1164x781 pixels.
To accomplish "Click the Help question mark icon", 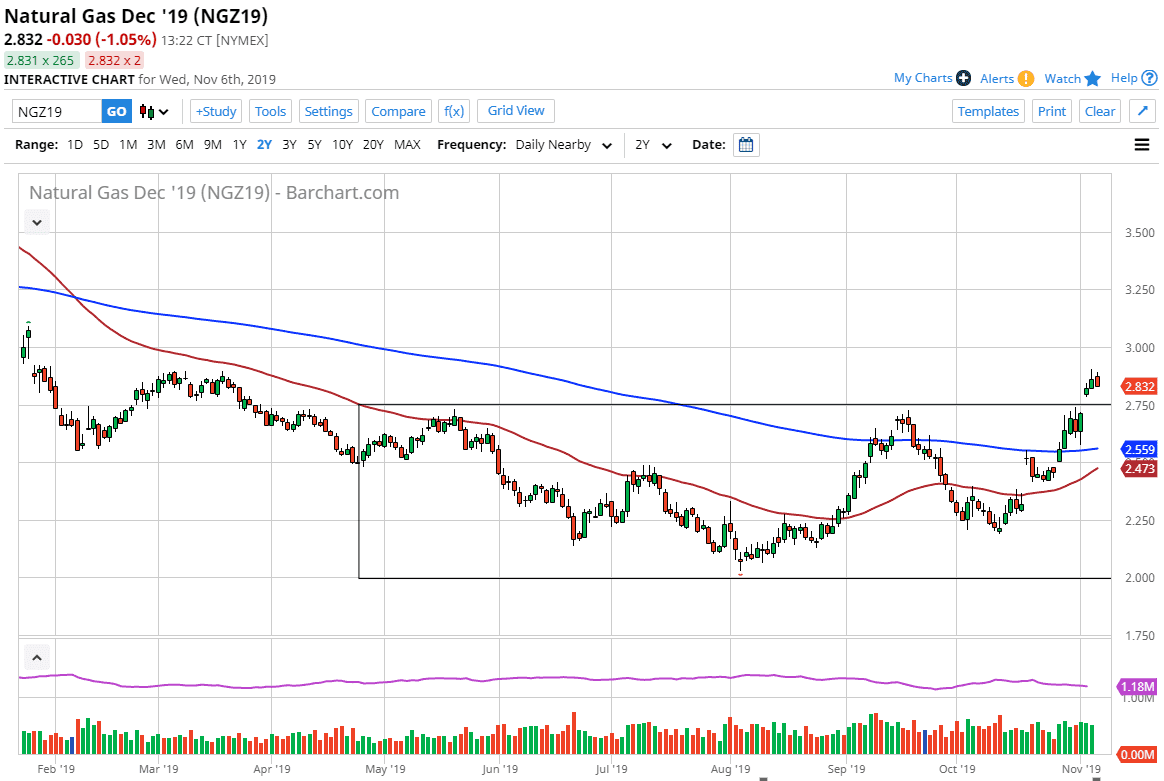I will coord(1150,78).
